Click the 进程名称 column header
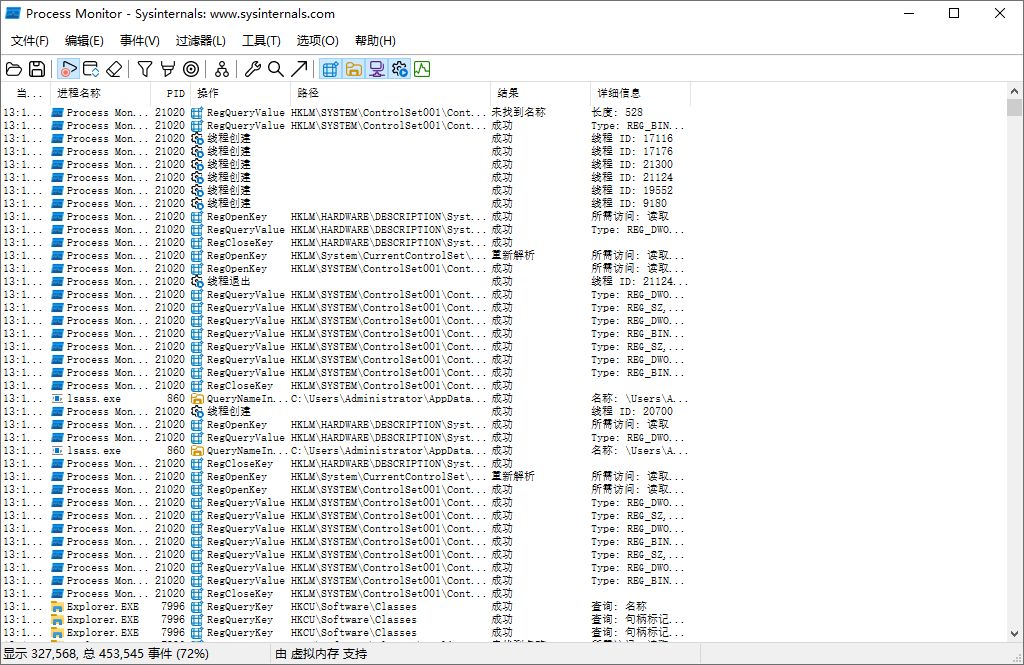This screenshot has height=665, width=1024. [100, 93]
